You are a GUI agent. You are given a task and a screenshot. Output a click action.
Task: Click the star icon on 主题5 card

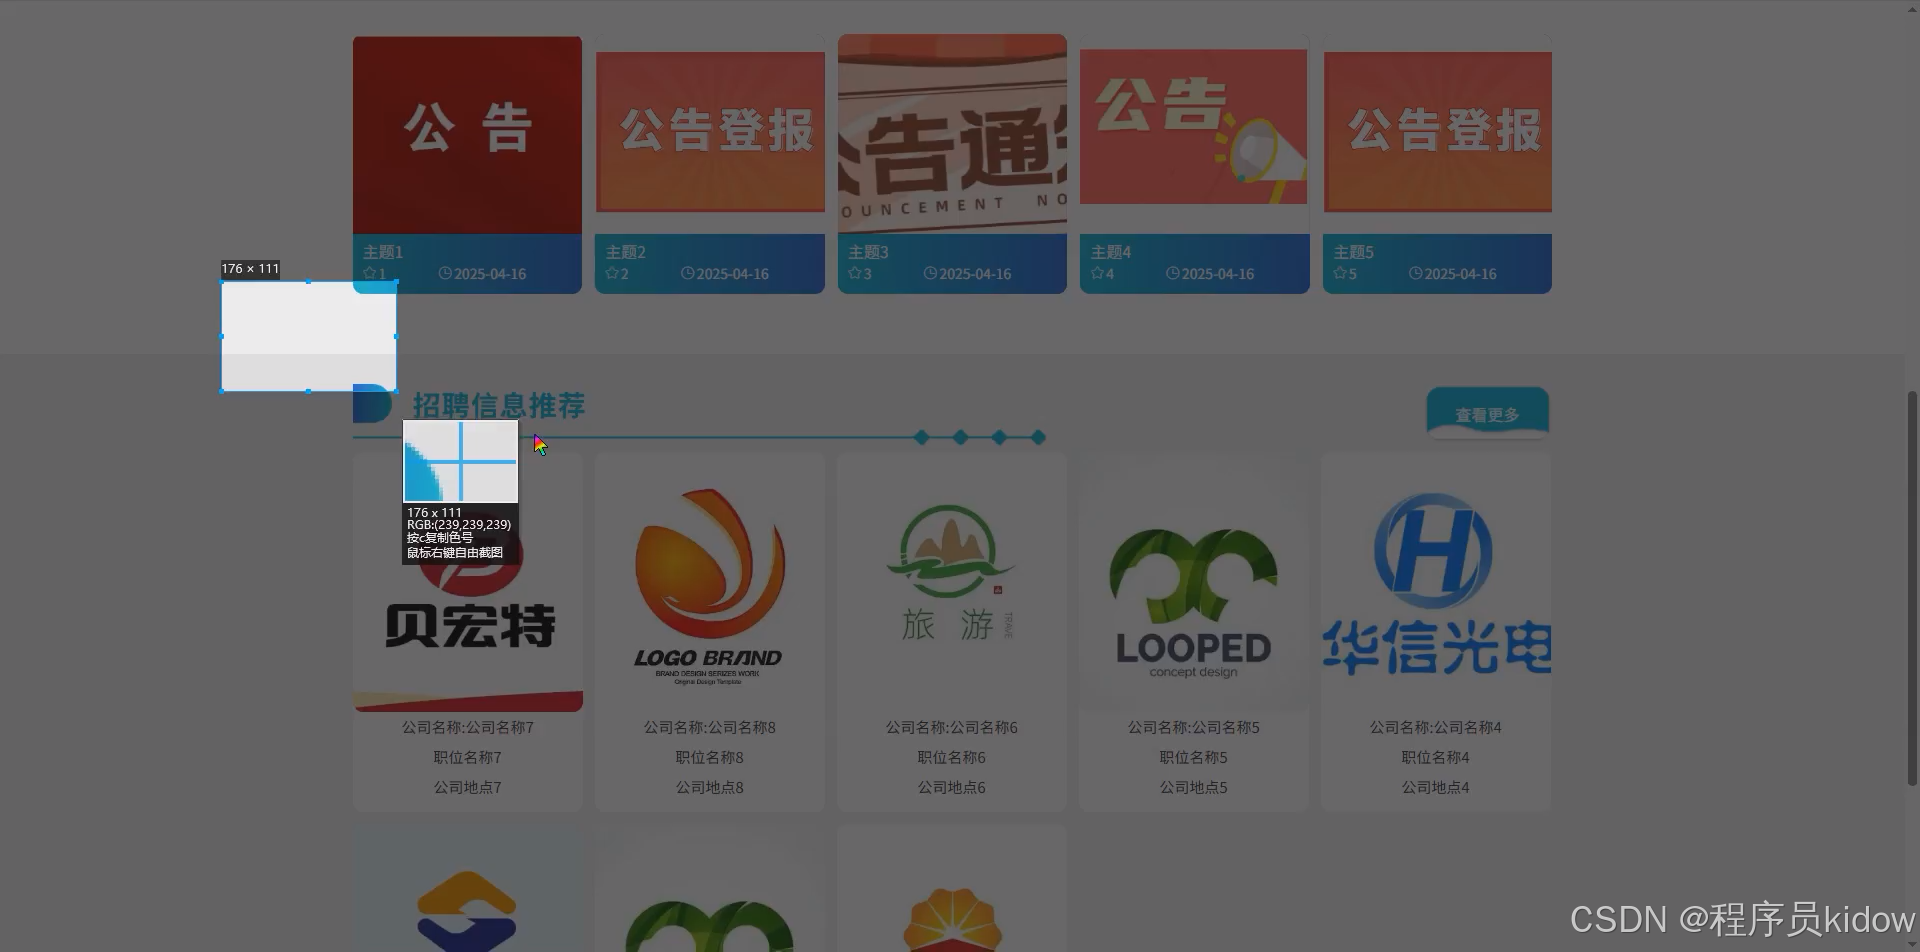1338,273
